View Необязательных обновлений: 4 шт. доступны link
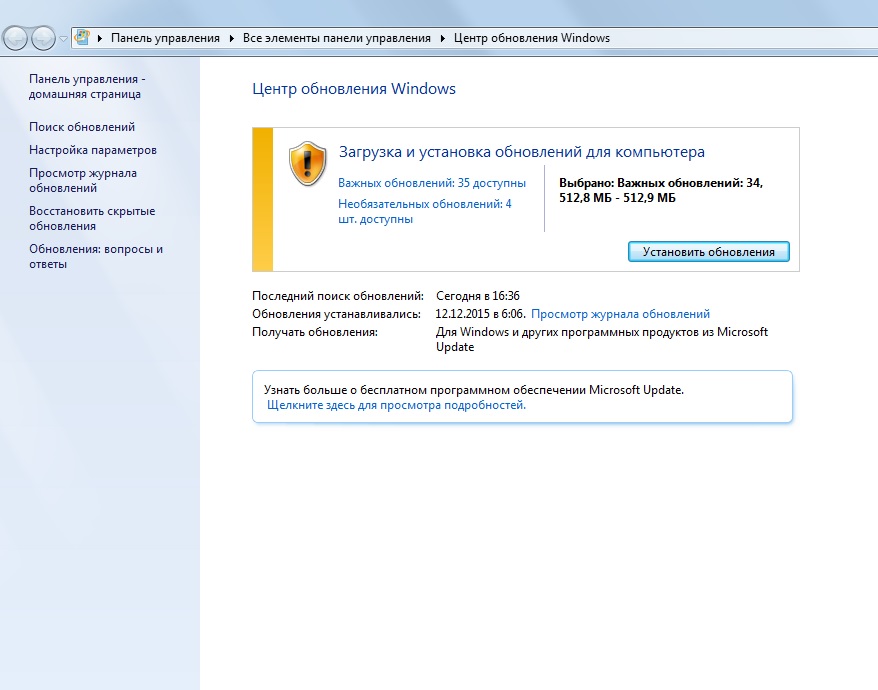 point(424,211)
